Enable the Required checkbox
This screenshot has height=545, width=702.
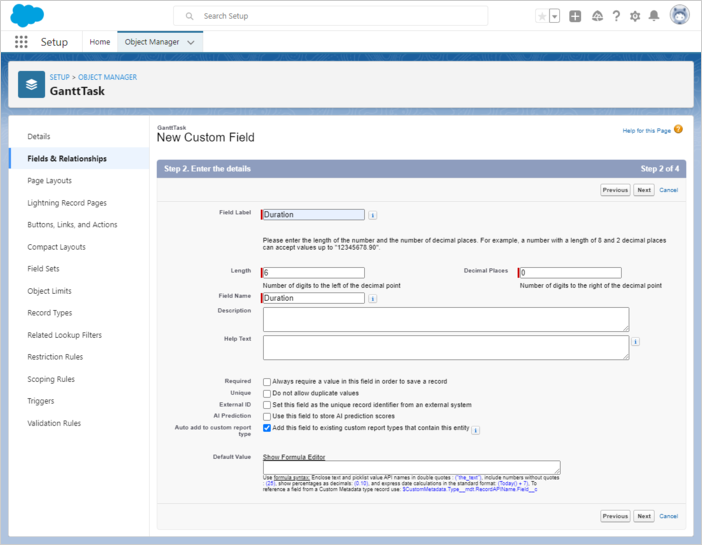click(267, 382)
